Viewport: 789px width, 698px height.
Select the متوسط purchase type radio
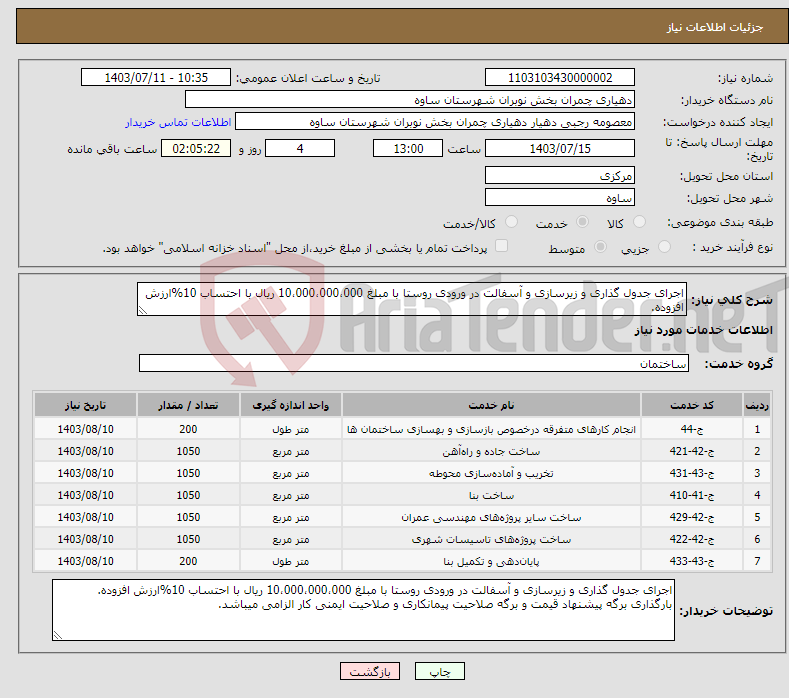pyautogui.click(x=600, y=247)
